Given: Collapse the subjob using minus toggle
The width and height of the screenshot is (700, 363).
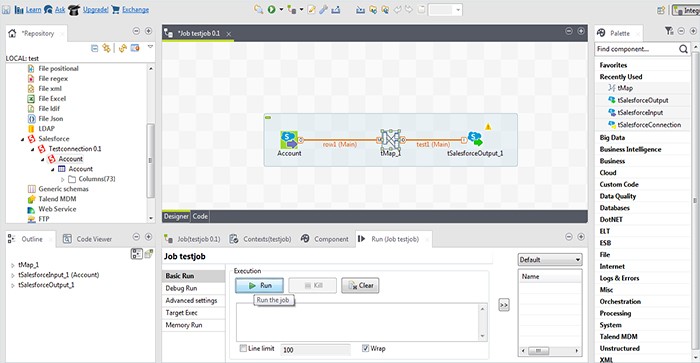Looking at the screenshot, I should pos(268,117).
